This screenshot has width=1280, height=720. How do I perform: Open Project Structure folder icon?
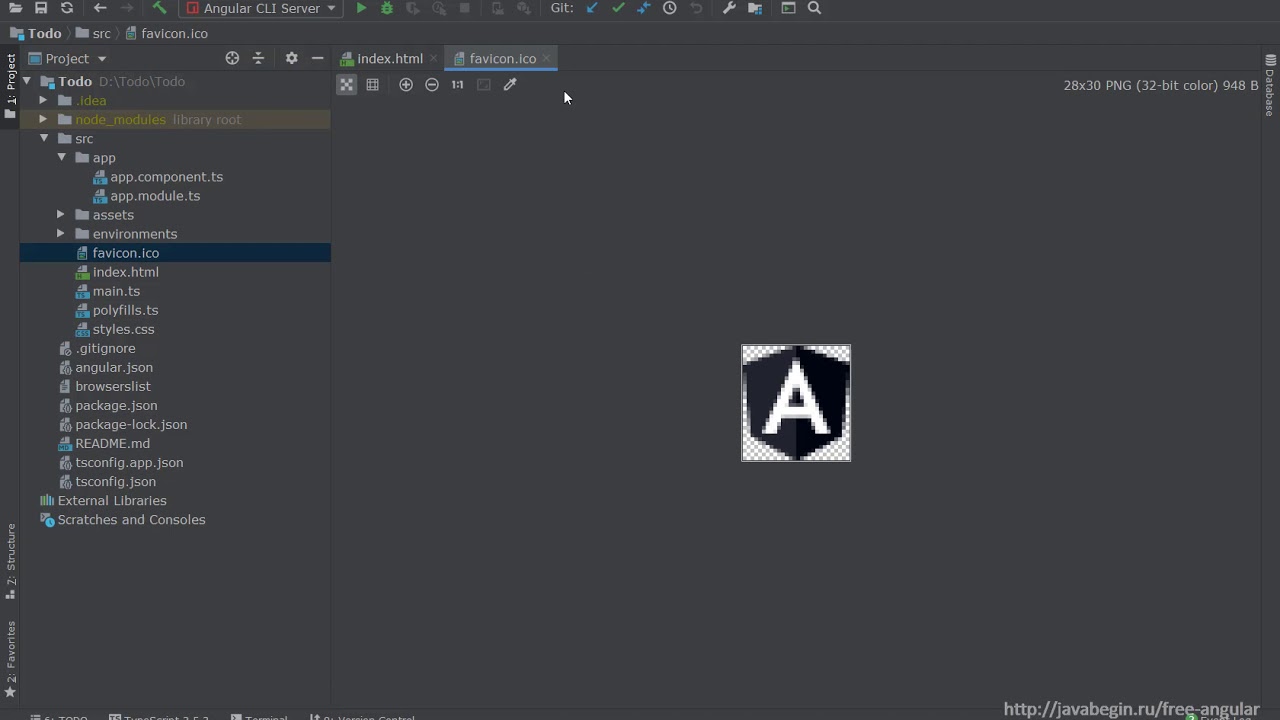pos(755,8)
